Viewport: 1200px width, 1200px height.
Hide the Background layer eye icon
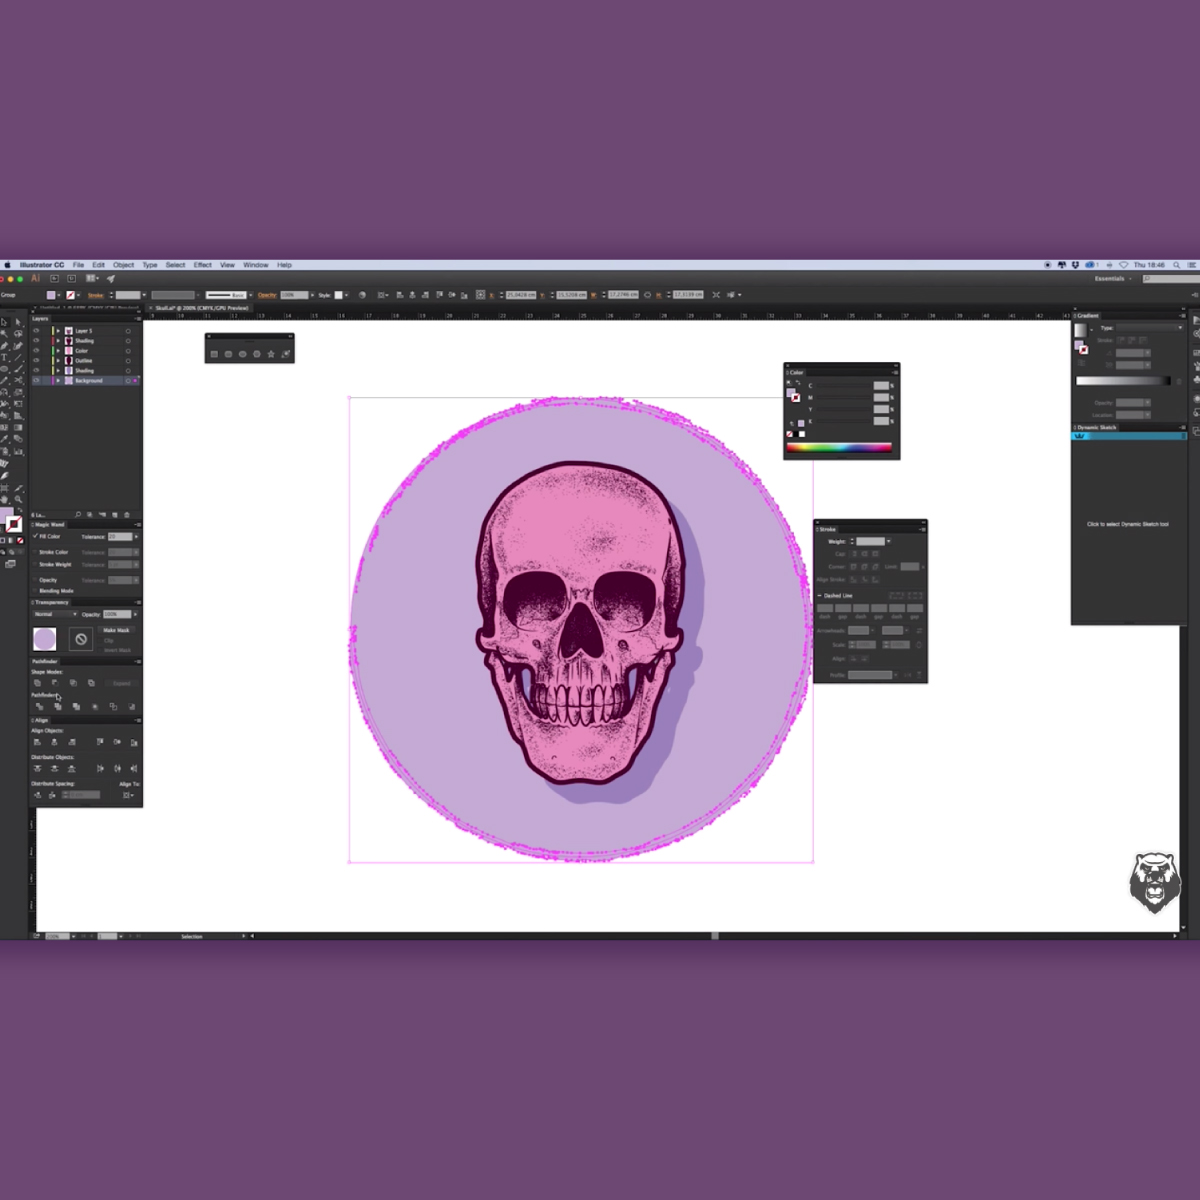pos(37,381)
